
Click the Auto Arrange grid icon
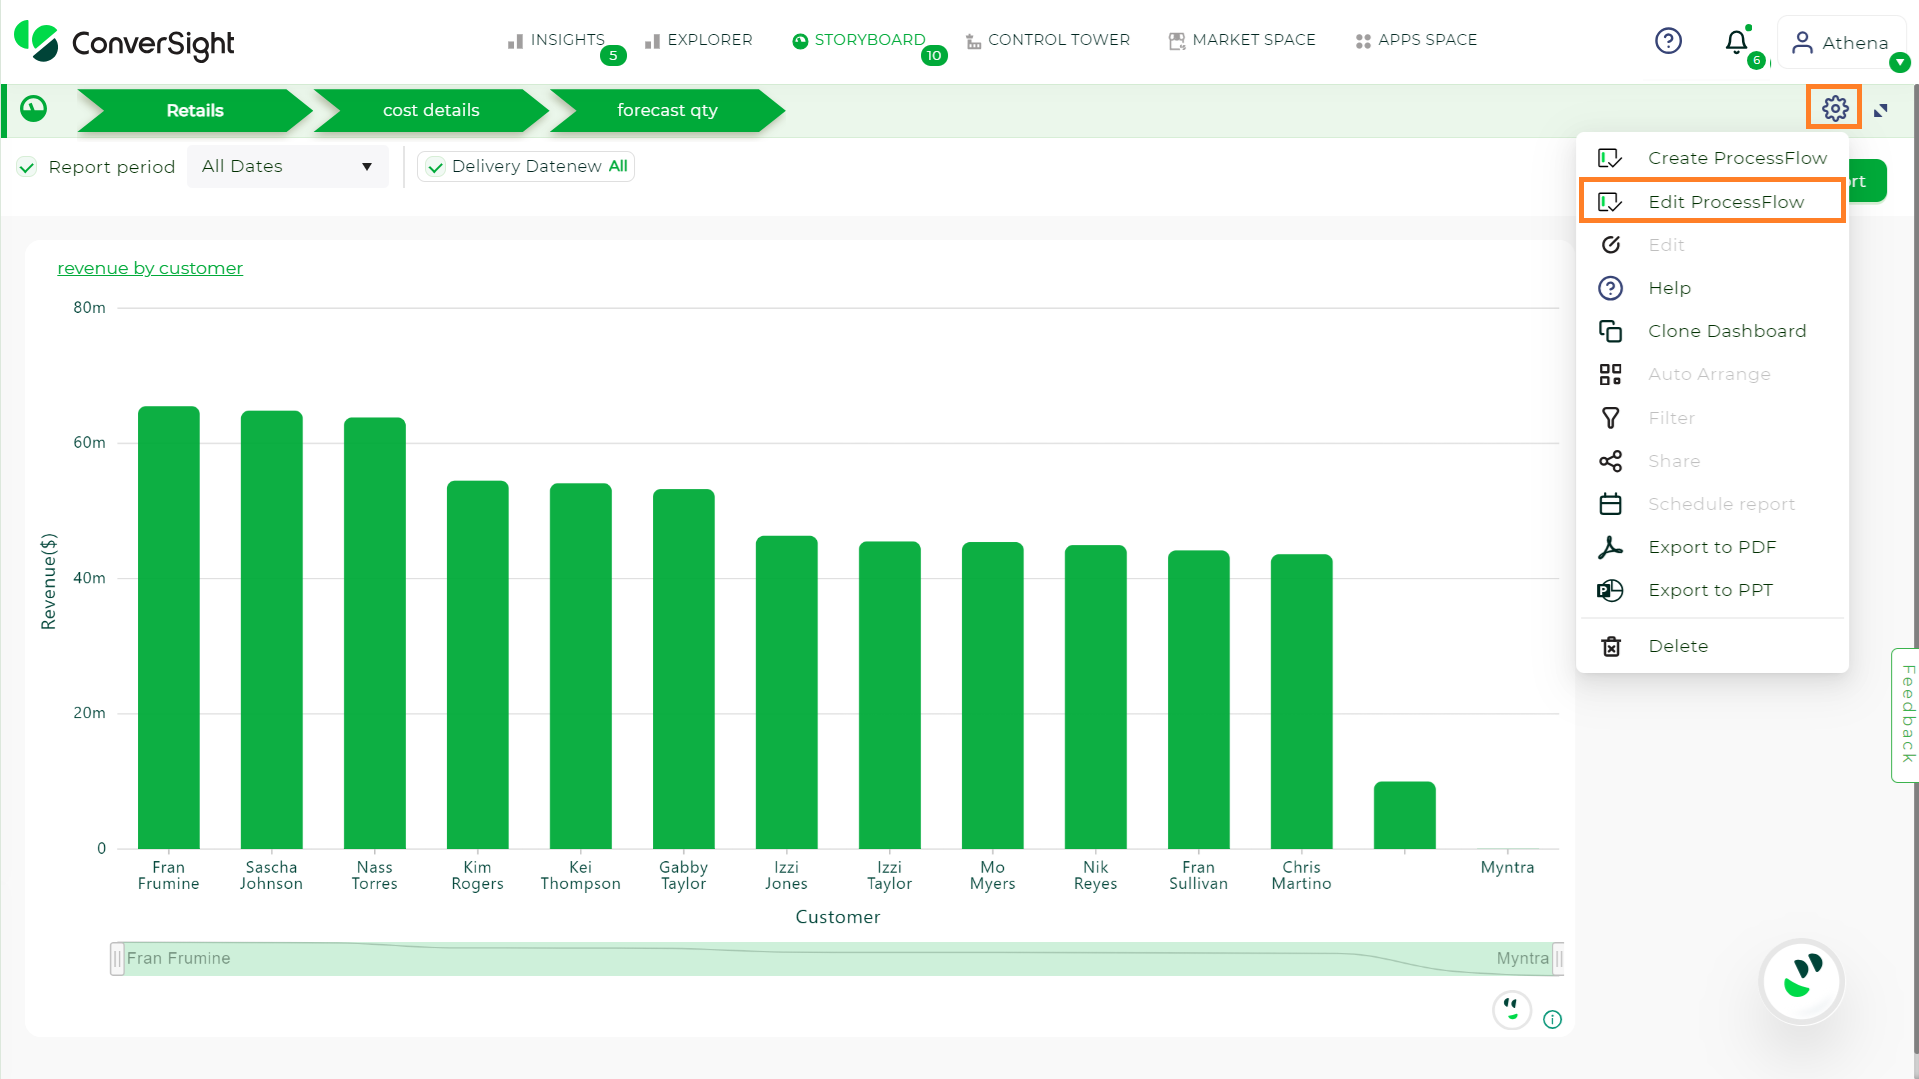pyautogui.click(x=1610, y=374)
